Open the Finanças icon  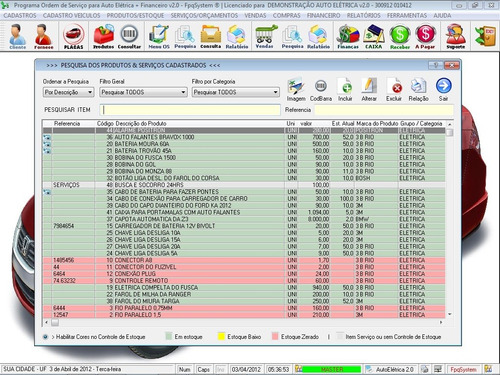348,36
